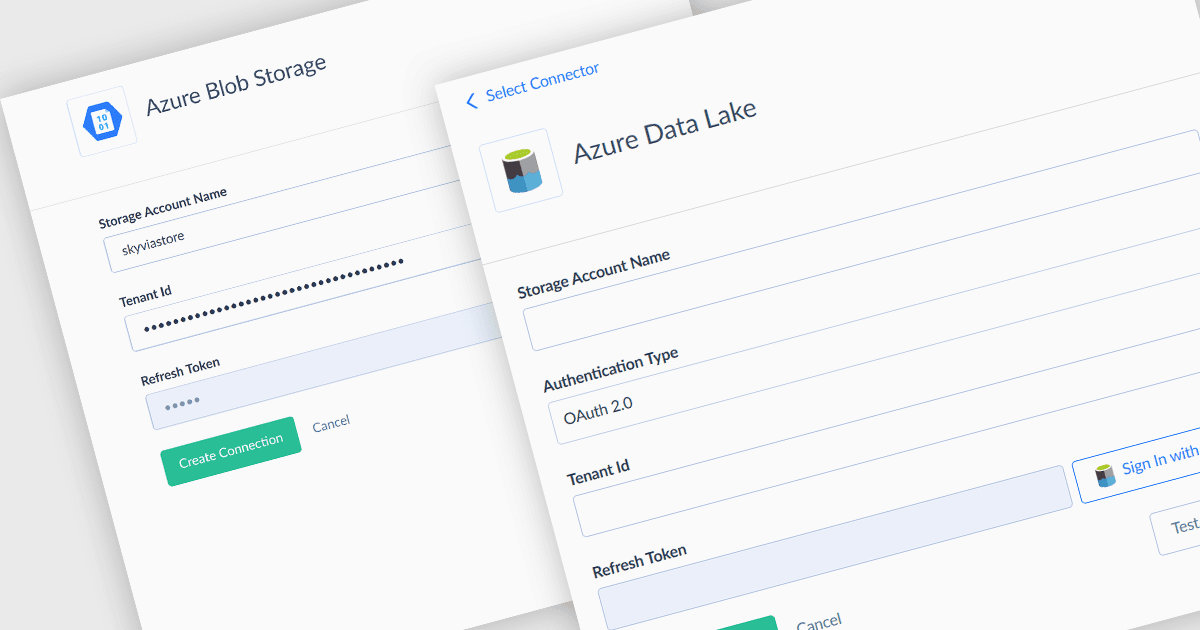
Task: Click Storage Account Name label in Blob Storage
Action: pyautogui.click(x=163, y=206)
